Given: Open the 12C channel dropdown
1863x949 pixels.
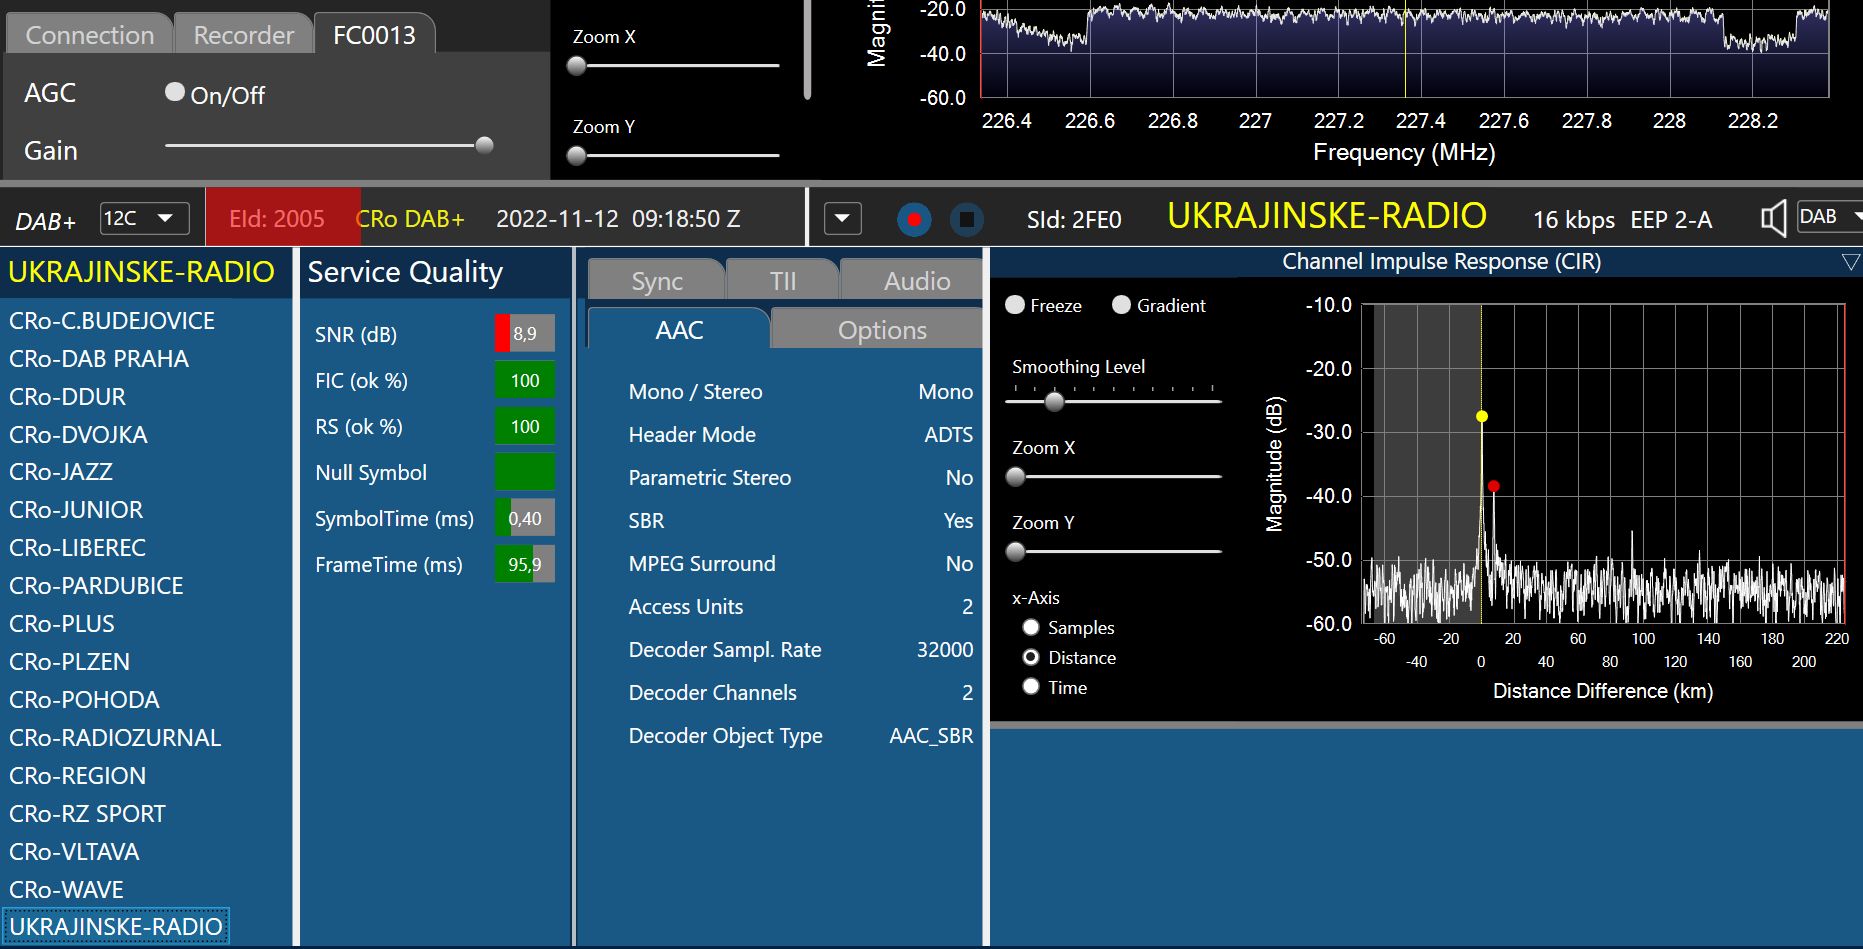Looking at the screenshot, I should point(145,218).
